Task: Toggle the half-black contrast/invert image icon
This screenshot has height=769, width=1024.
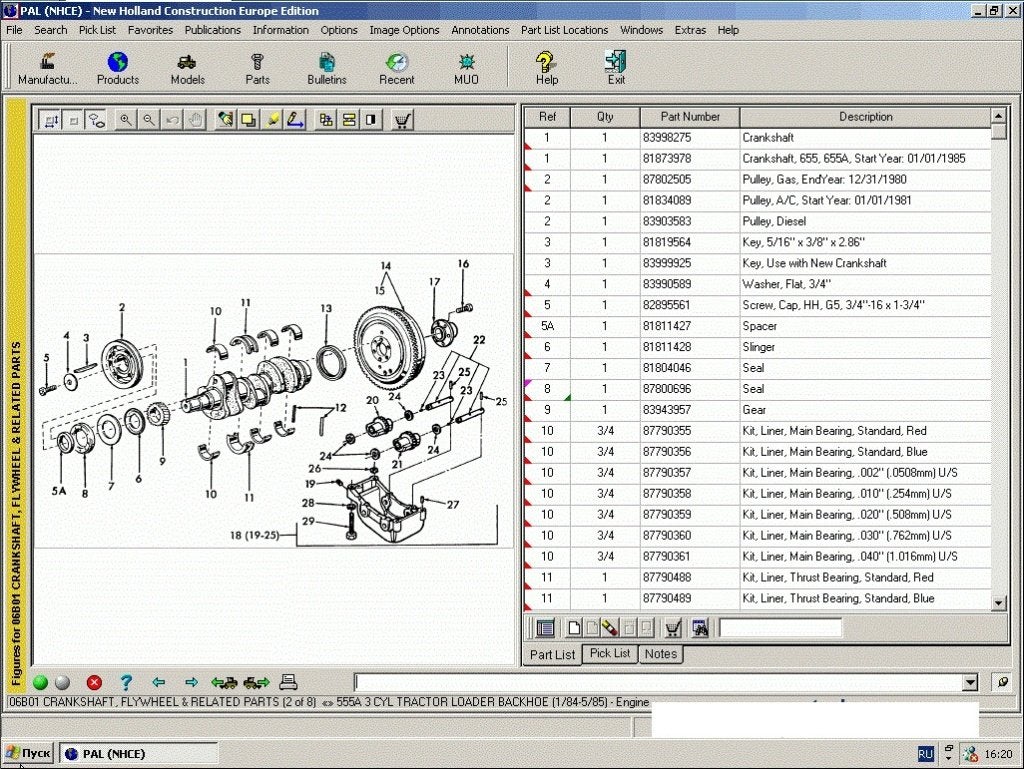Action: 372,120
